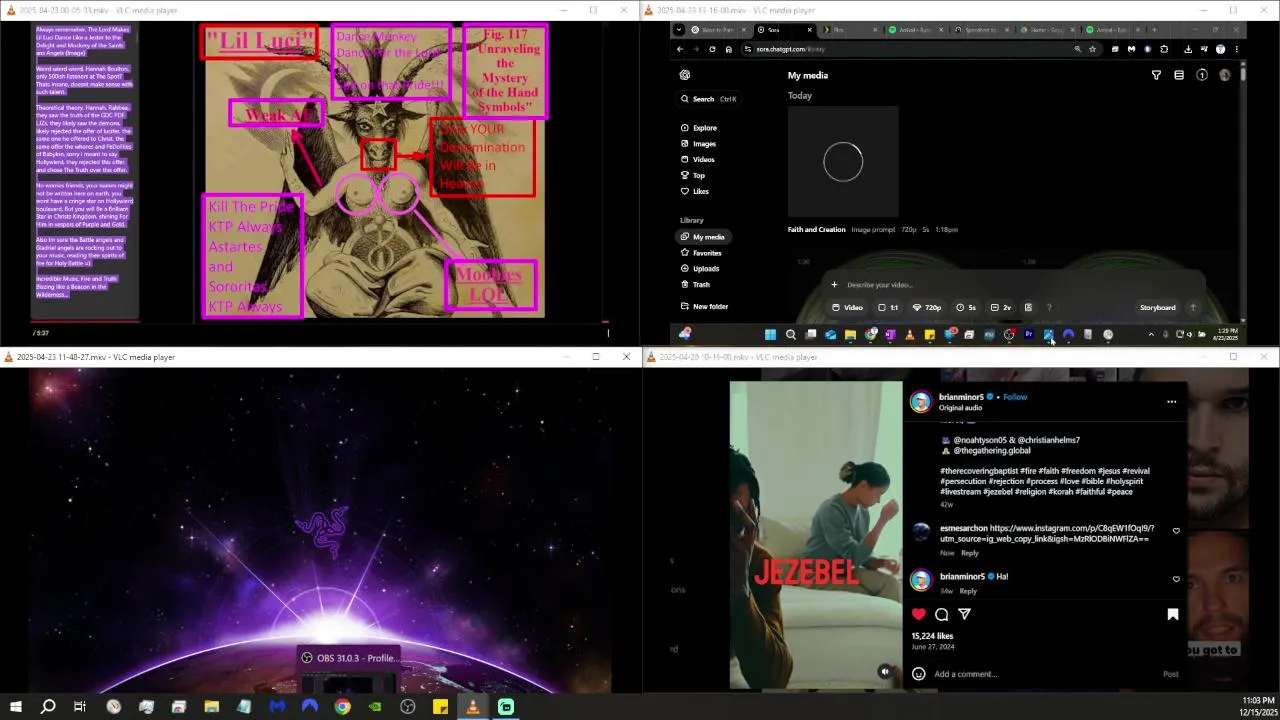Viewport: 1280px width, 720px height.
Task: Click the help question mark in Sora prompt bar
Action: tap(1049, 308)
